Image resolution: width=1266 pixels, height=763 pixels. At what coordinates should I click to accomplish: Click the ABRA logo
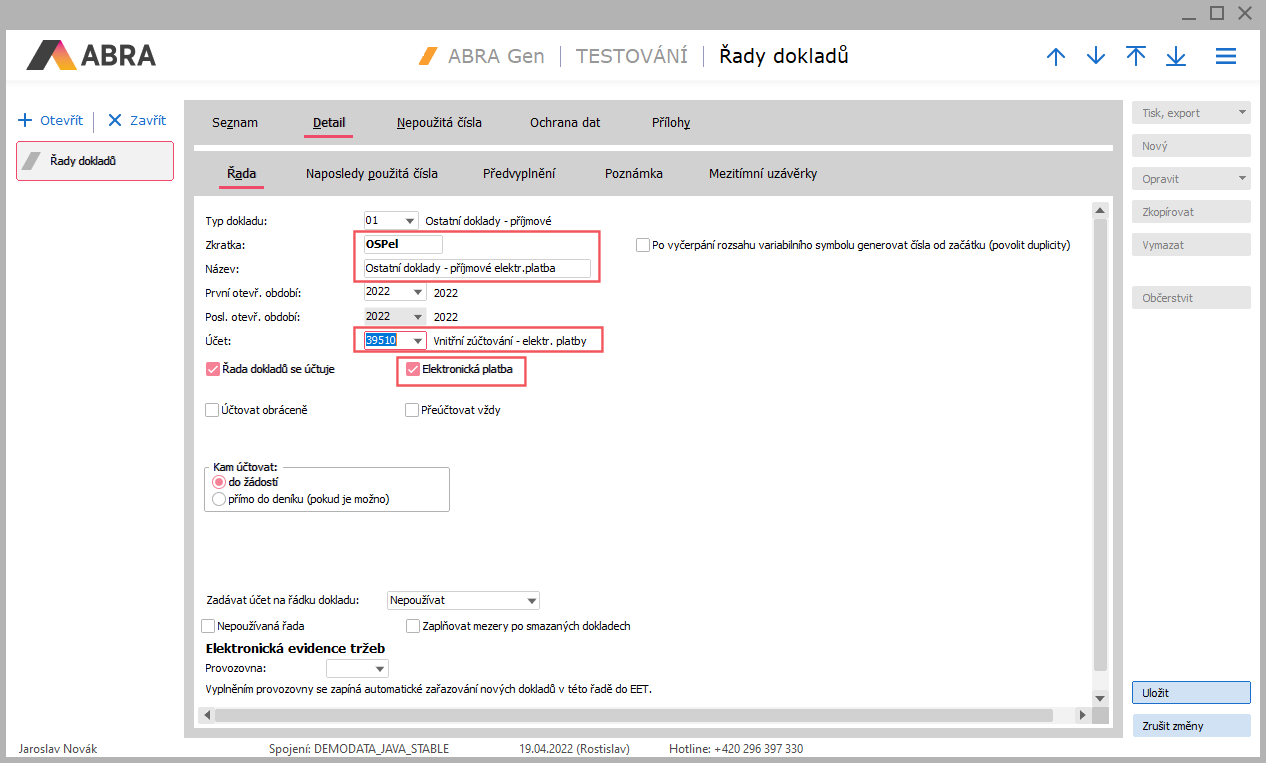point(91,55)
